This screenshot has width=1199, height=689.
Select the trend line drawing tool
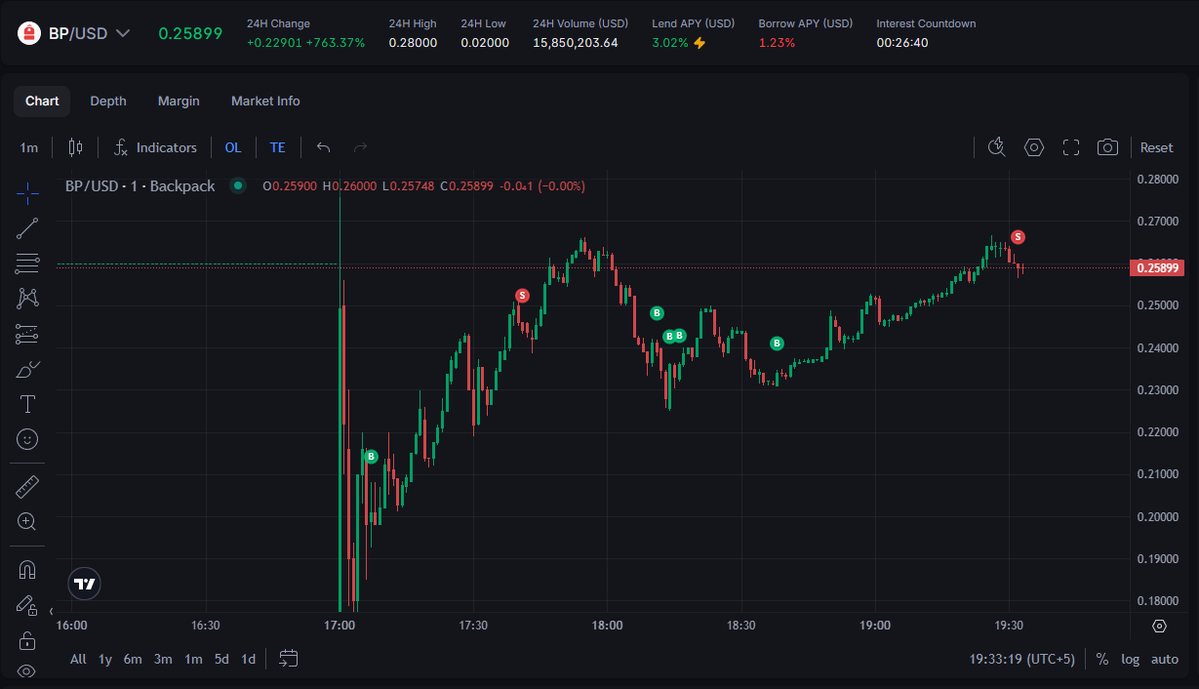click(28, 228)
